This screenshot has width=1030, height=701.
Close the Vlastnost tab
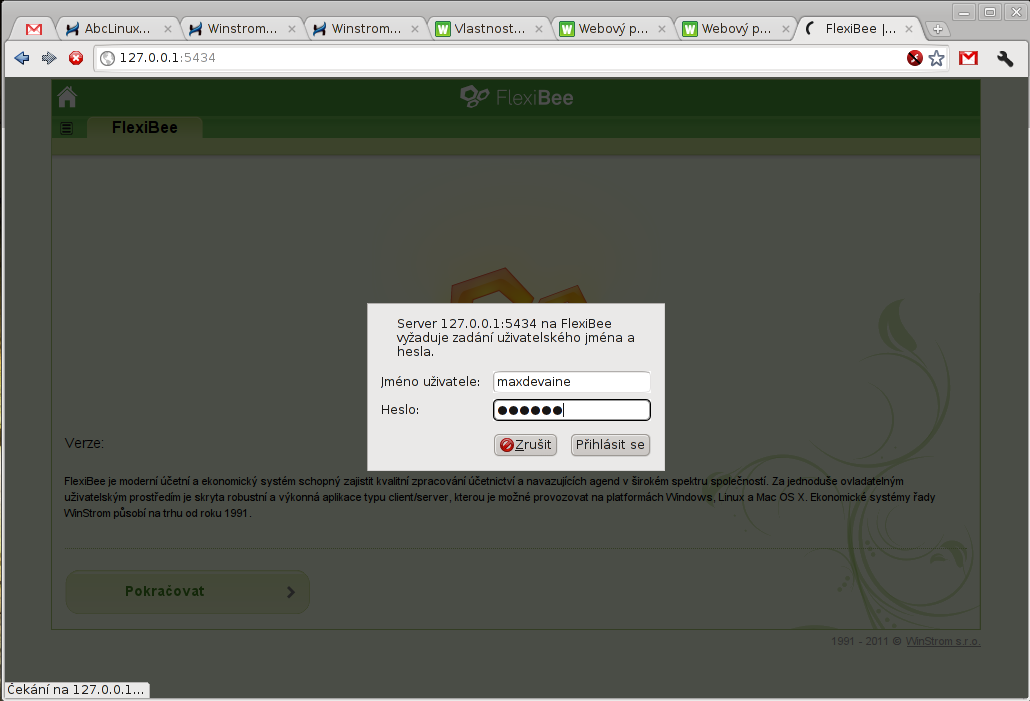[539, 29]
